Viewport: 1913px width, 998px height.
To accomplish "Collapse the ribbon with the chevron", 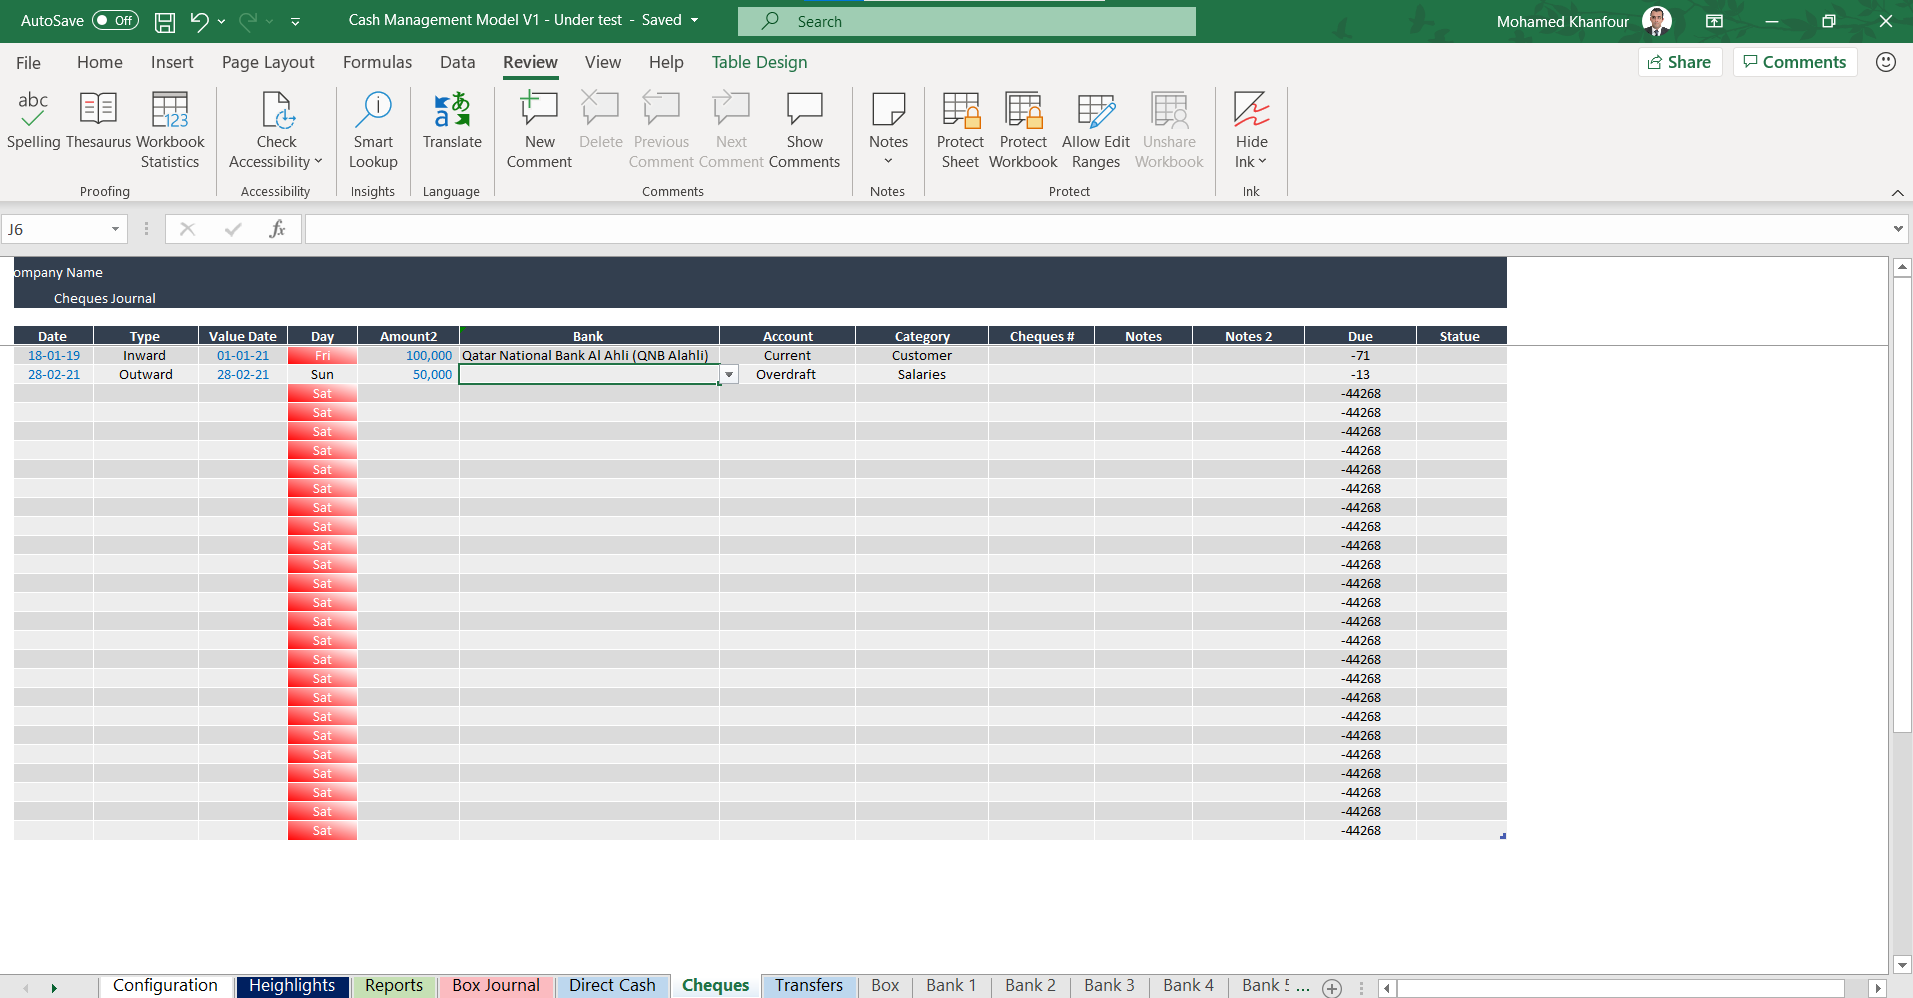I will pos(1897,192).
